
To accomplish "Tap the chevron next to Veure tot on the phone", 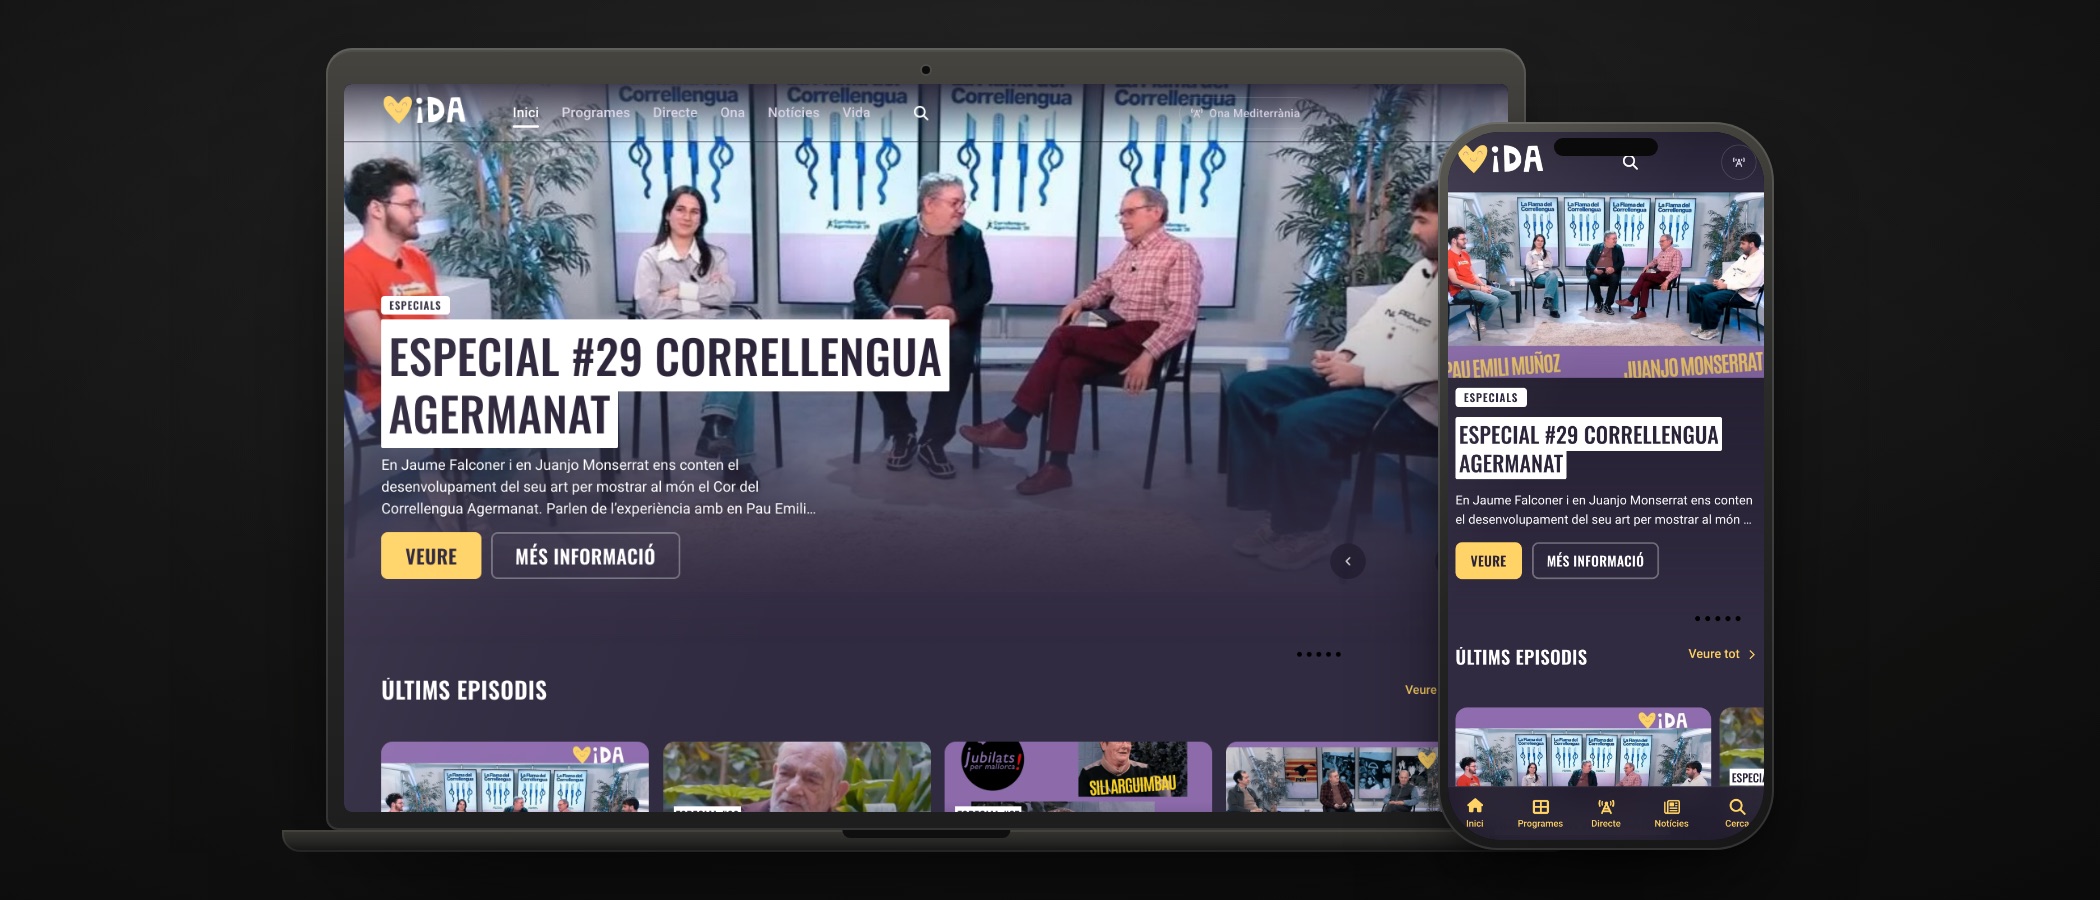I will 1752,655.
